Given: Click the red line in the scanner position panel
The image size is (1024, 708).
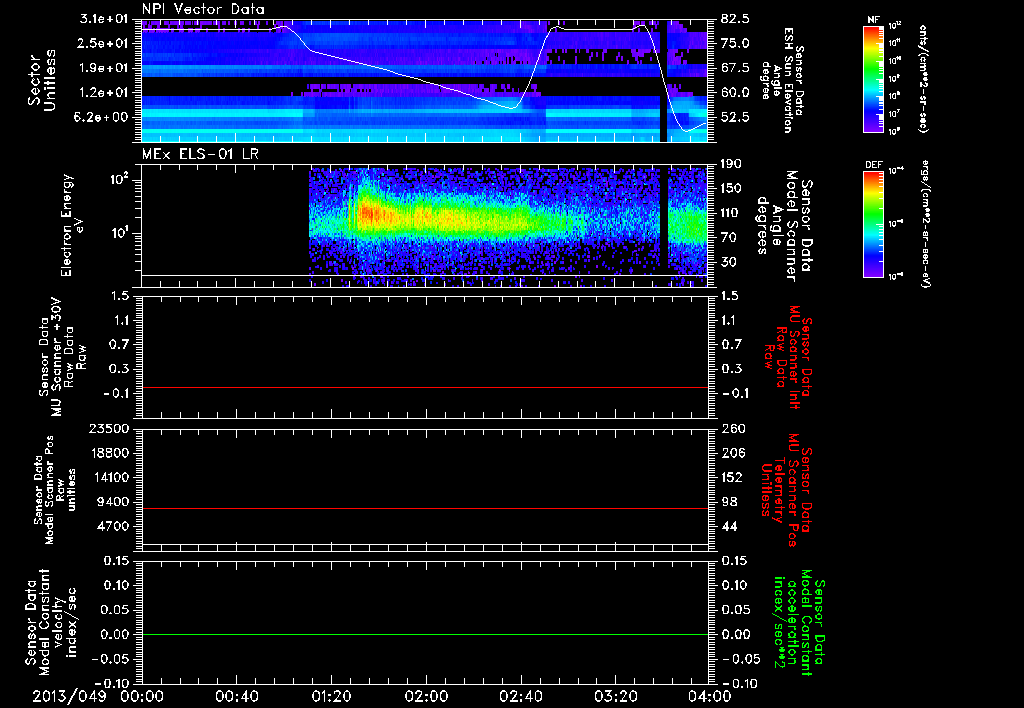Looking at the screenshot, I should (x=425, y=508).
